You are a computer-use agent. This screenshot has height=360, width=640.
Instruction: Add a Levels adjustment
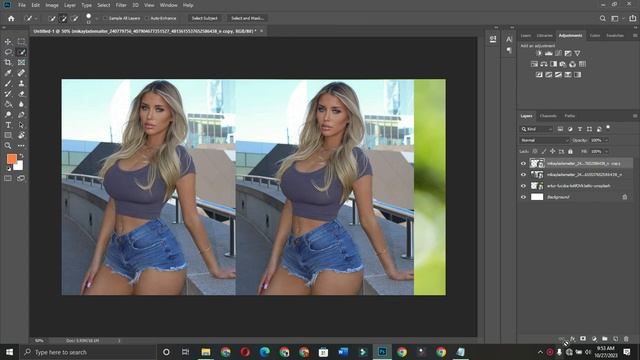(x=549, y=53)
